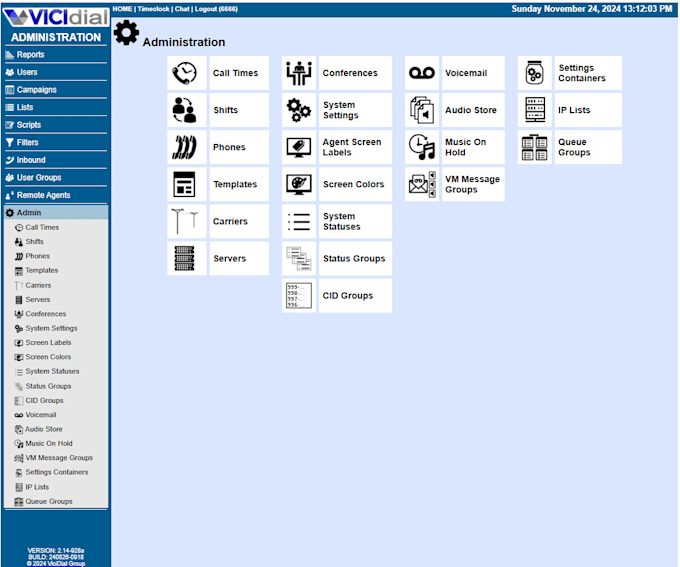Open the Conferences tile label

tap(356, 73)
